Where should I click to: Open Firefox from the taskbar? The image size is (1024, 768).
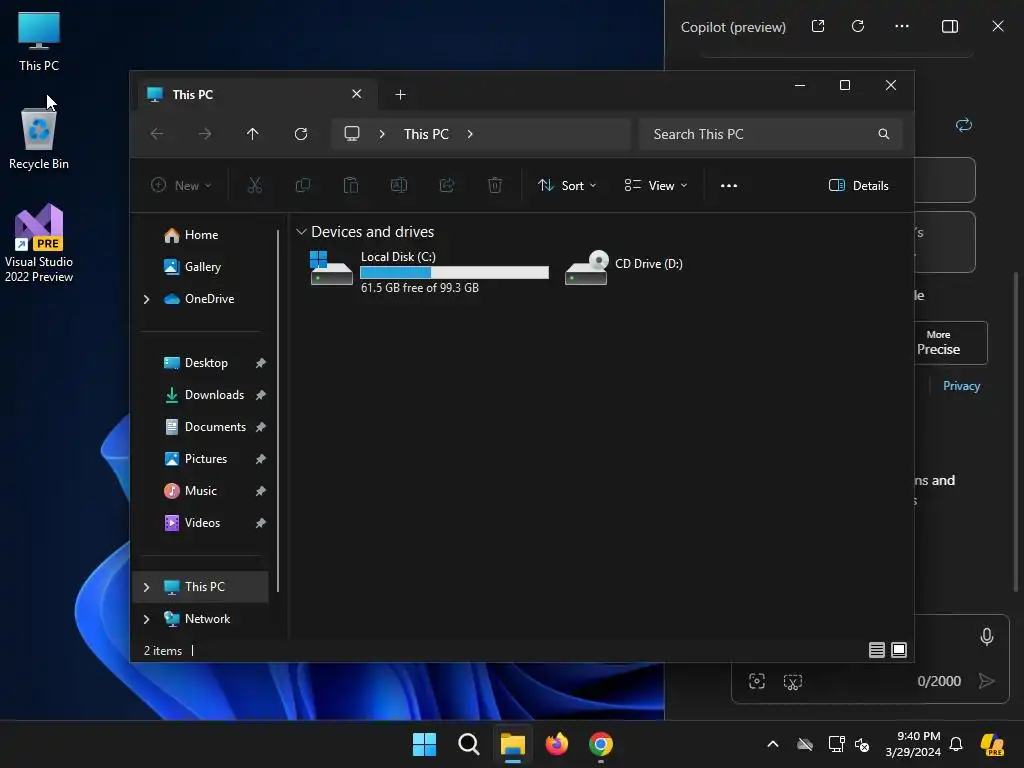[x=556, y=744]
